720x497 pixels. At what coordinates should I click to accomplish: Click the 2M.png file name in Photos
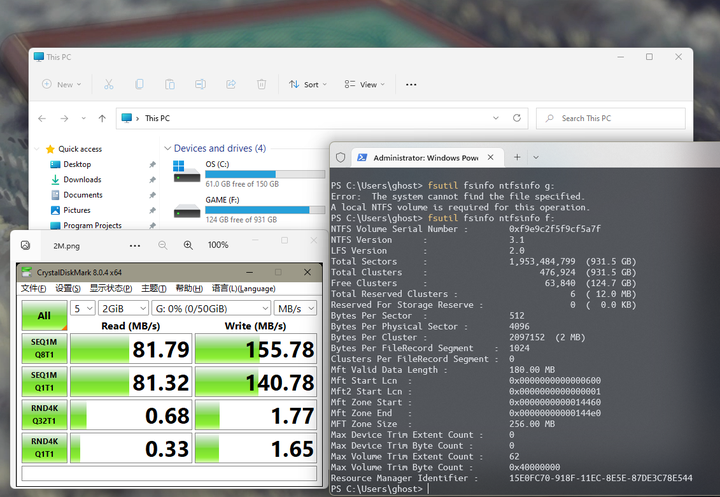point(66,246)
